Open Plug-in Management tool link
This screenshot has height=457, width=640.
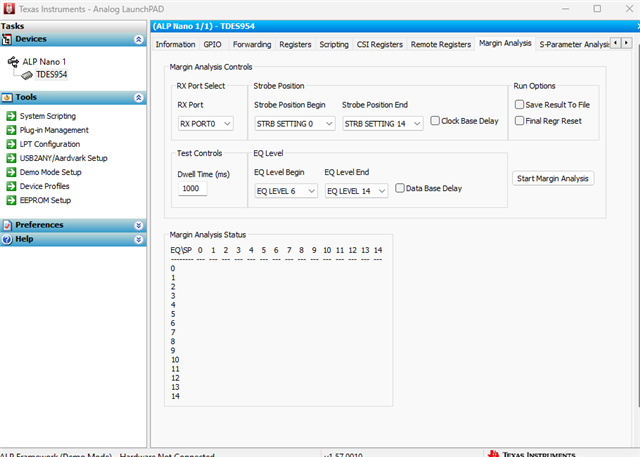pyautogui.click(x=54, y=130)
